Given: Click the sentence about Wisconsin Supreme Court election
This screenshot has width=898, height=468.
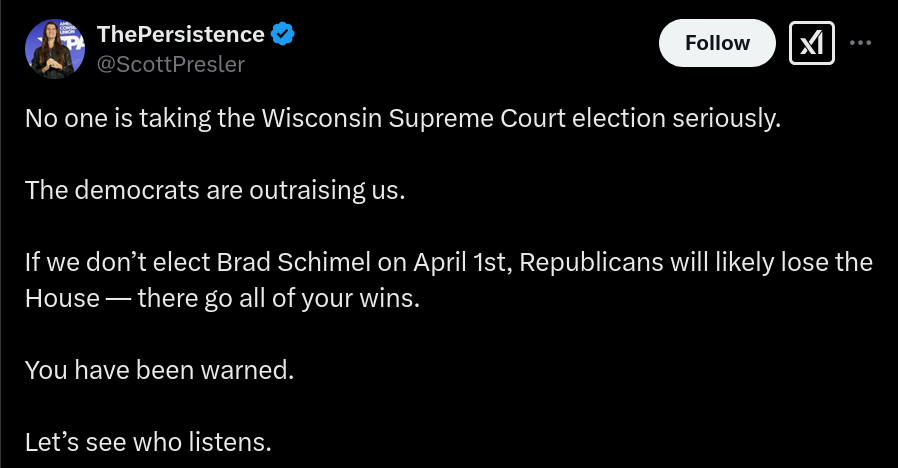Looking at the screenshot, I should pos(403,119).
